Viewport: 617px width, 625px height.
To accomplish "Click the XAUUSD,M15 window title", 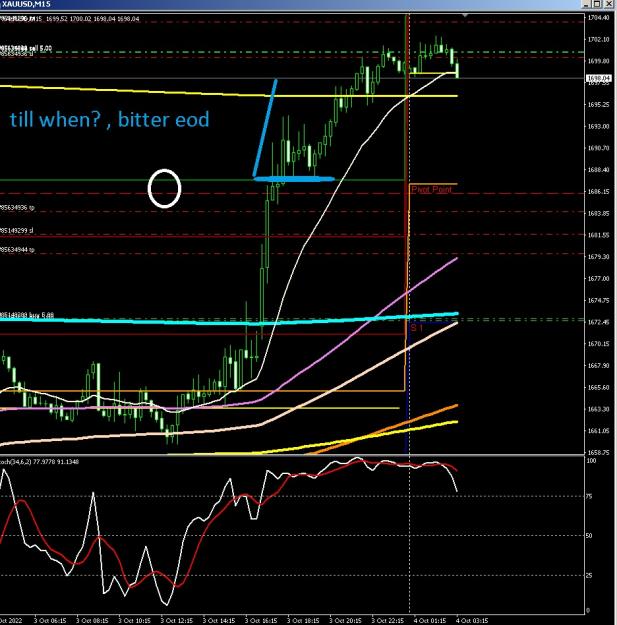I will pyautogui.click(x=26, y=4).
